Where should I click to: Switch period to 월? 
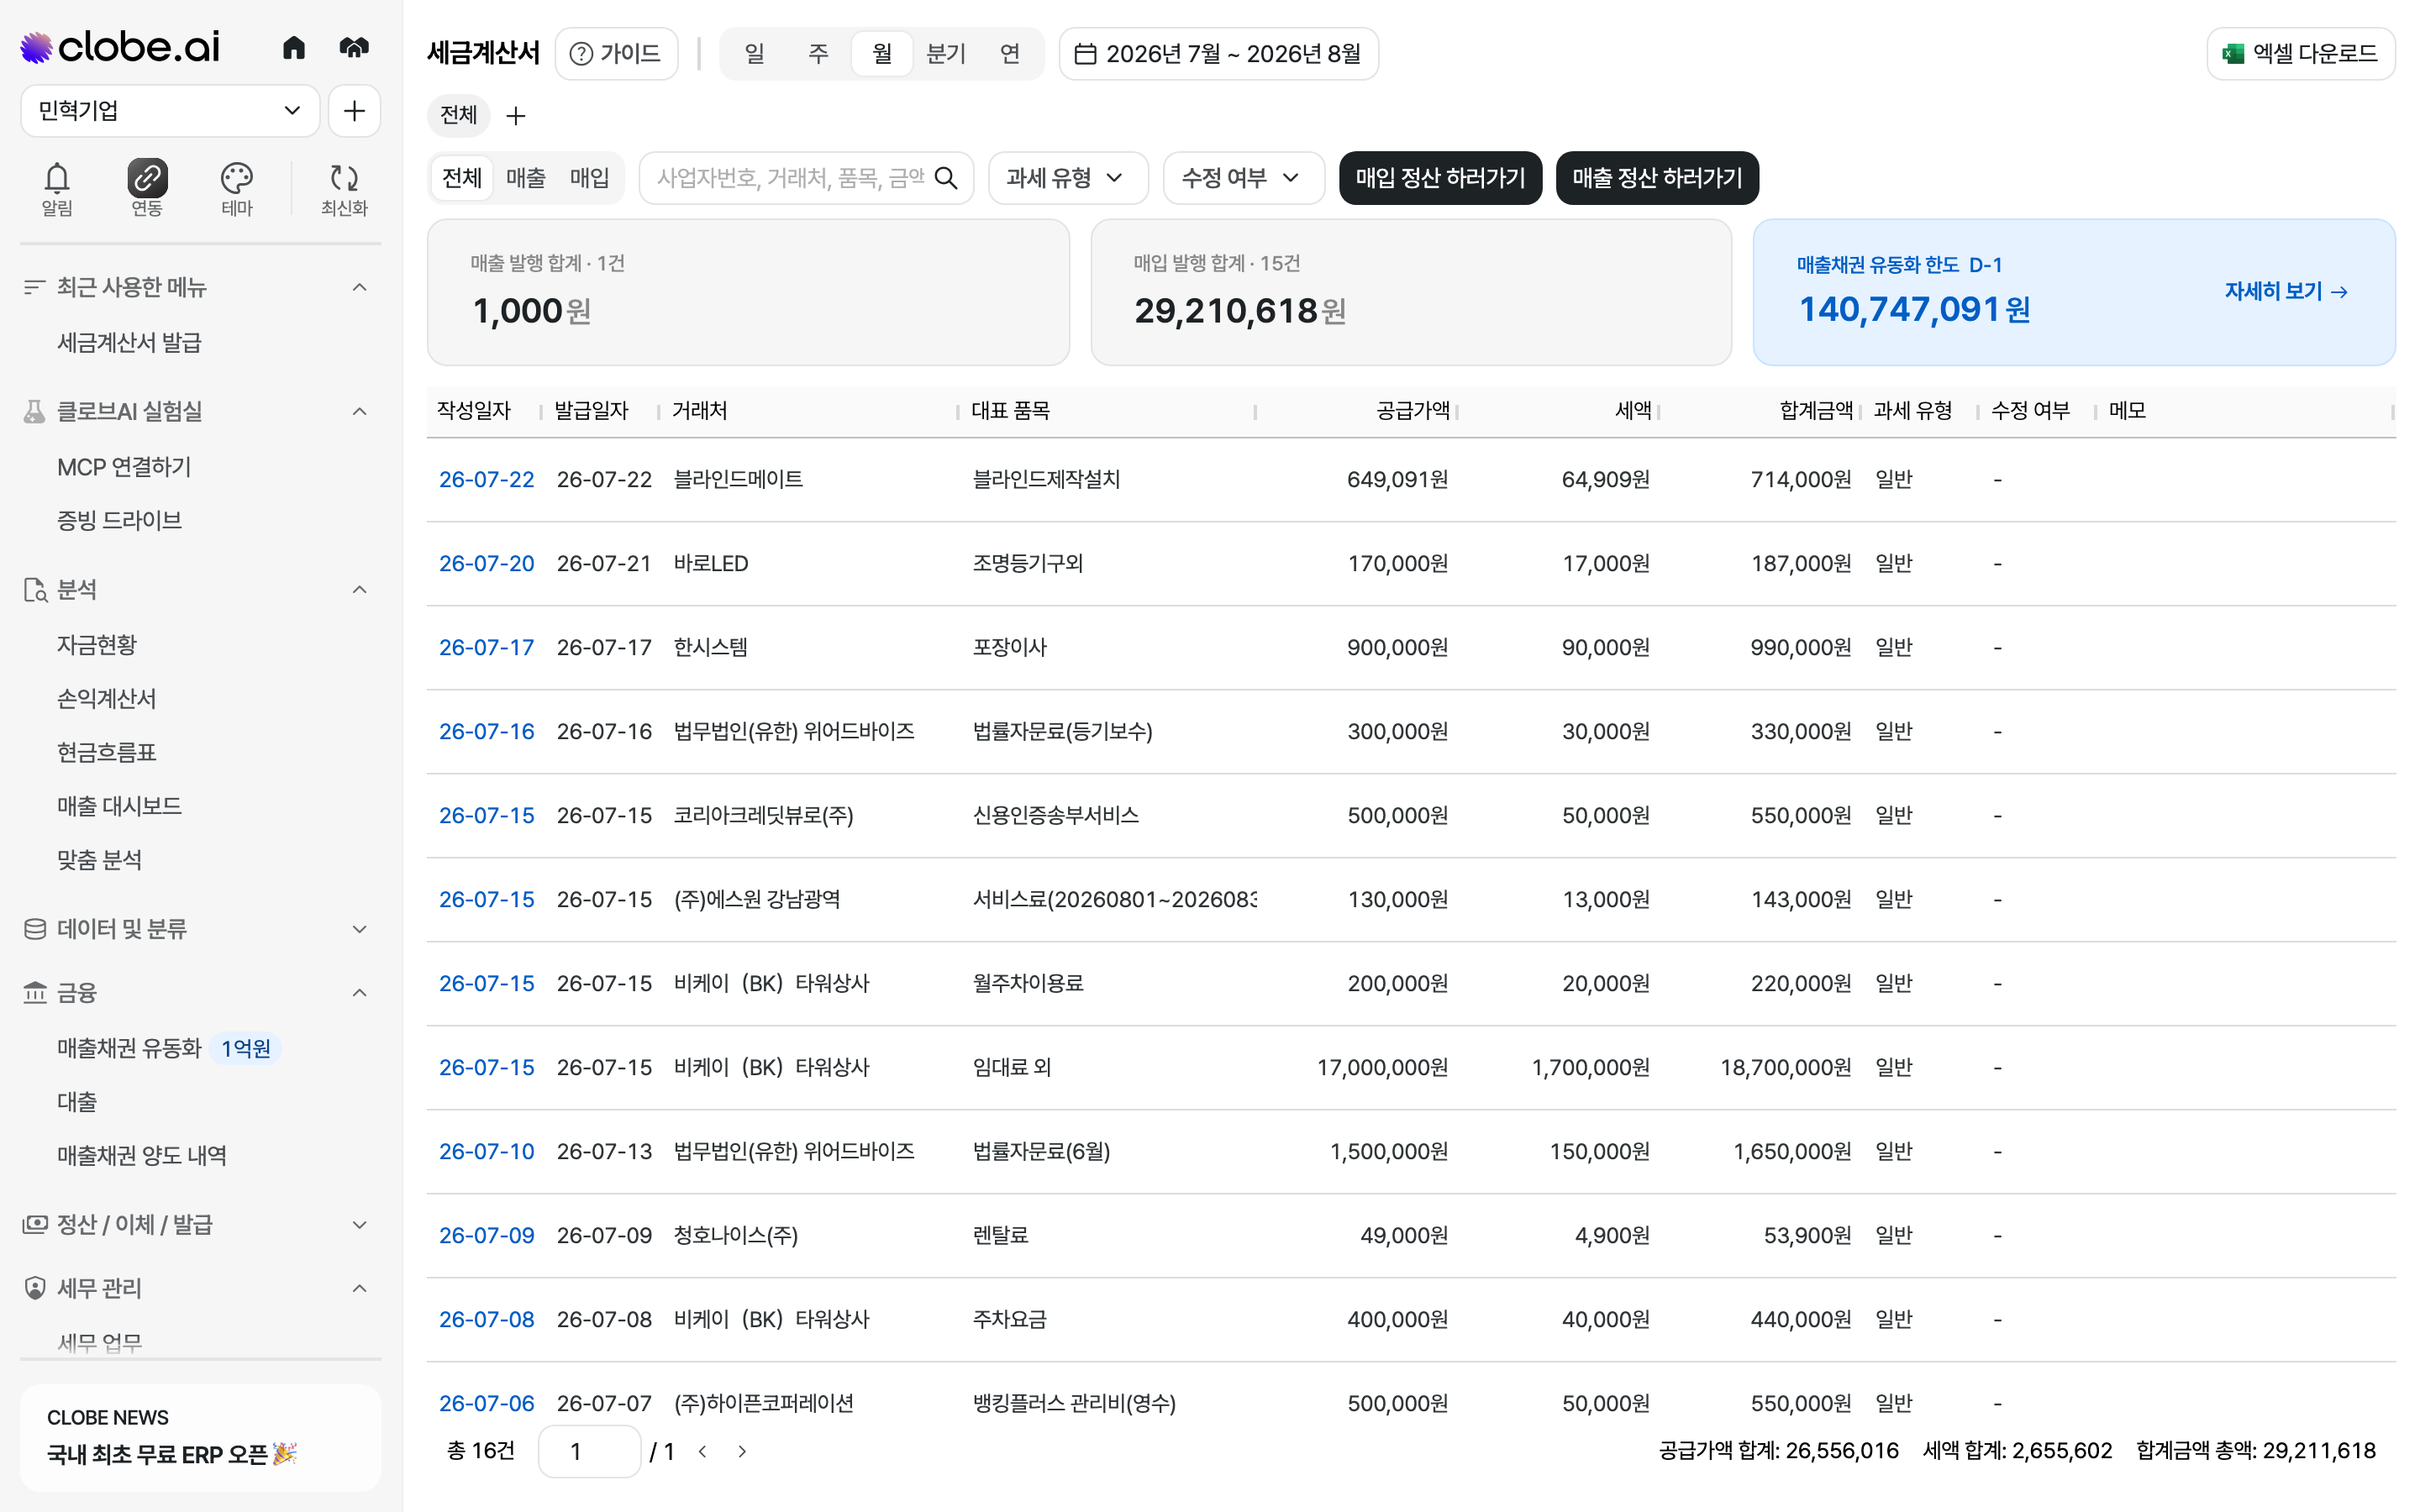coord(882,53)
